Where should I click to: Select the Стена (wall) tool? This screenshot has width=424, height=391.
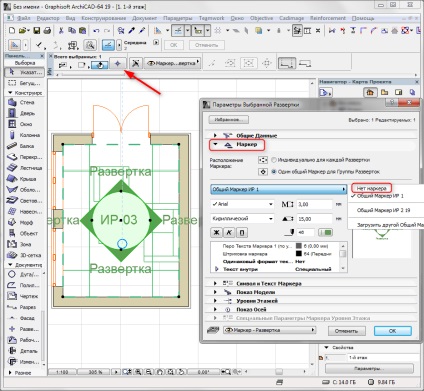pos(25,102)
